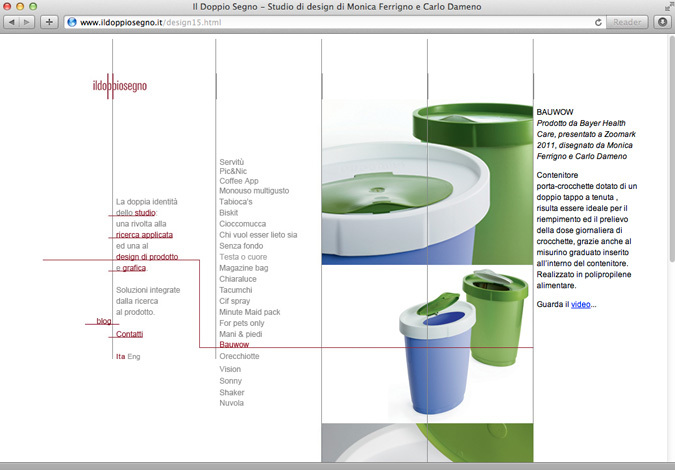Click the vertical page scrollbar

pyautogui.click(x=670, y=250)
